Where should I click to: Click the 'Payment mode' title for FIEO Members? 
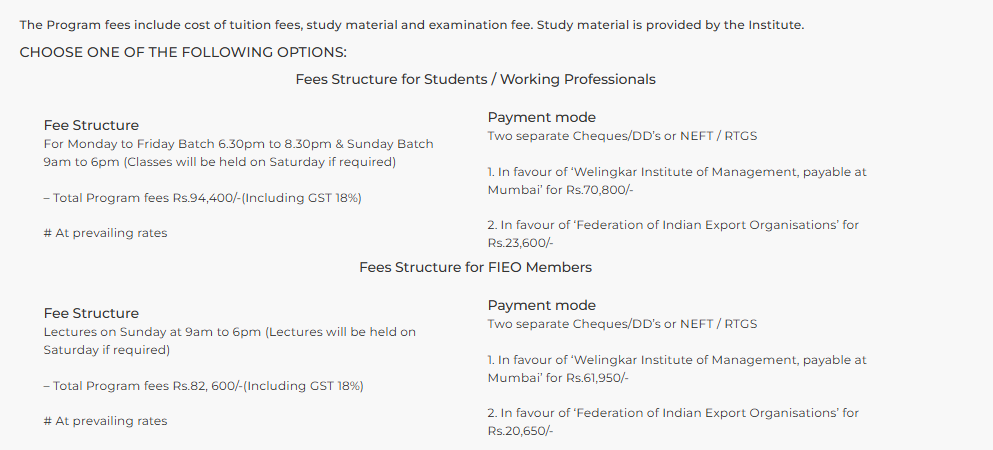(541, 305)
